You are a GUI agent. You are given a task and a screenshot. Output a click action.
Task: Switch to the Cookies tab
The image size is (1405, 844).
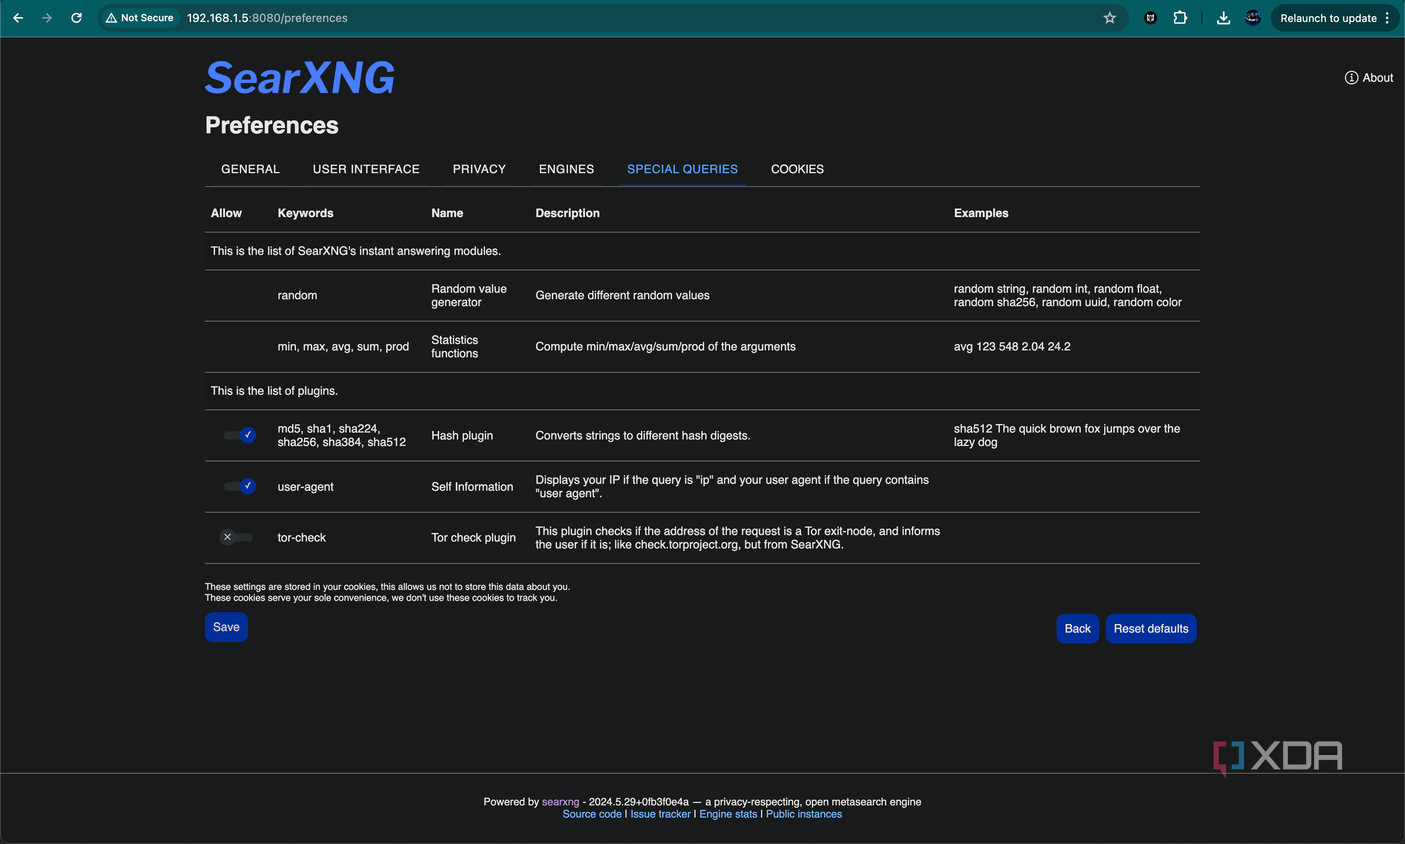click(x=797, y=169)
